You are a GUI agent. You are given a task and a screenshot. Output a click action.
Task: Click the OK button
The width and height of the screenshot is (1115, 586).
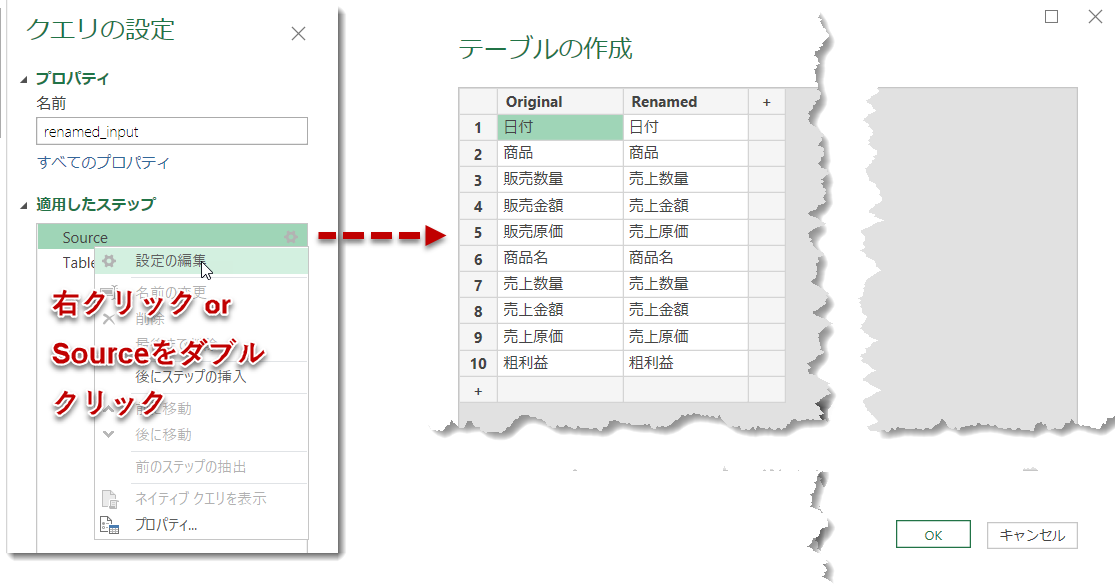(932, 535)
